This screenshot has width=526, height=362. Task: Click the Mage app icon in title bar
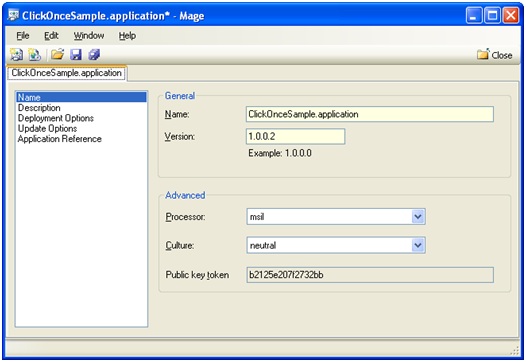click(x=13, y=15)
